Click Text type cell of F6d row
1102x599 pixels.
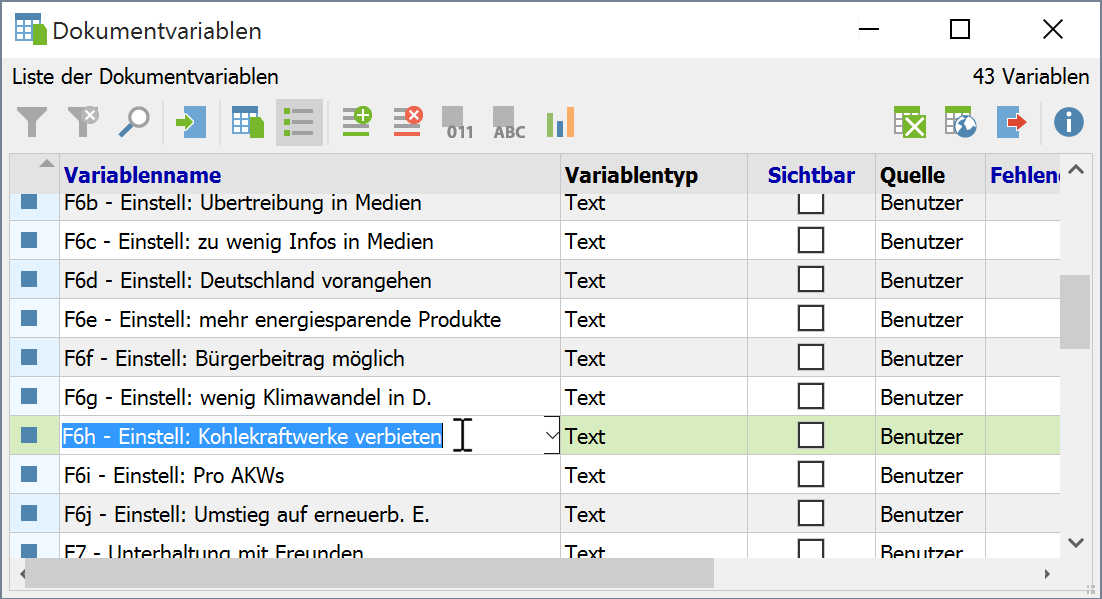(654, 280)
